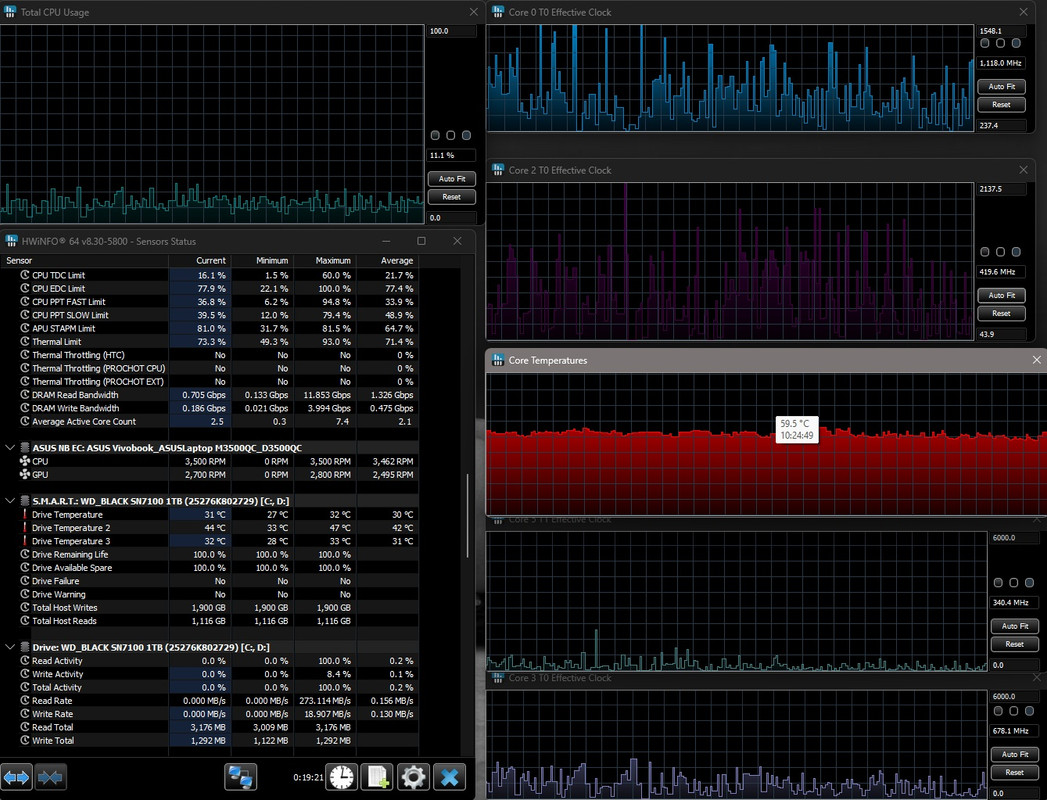Screen dimensions: 1047x800
Task: Click the chip icon of ASUS NB EC group
Action: (25, 447)
